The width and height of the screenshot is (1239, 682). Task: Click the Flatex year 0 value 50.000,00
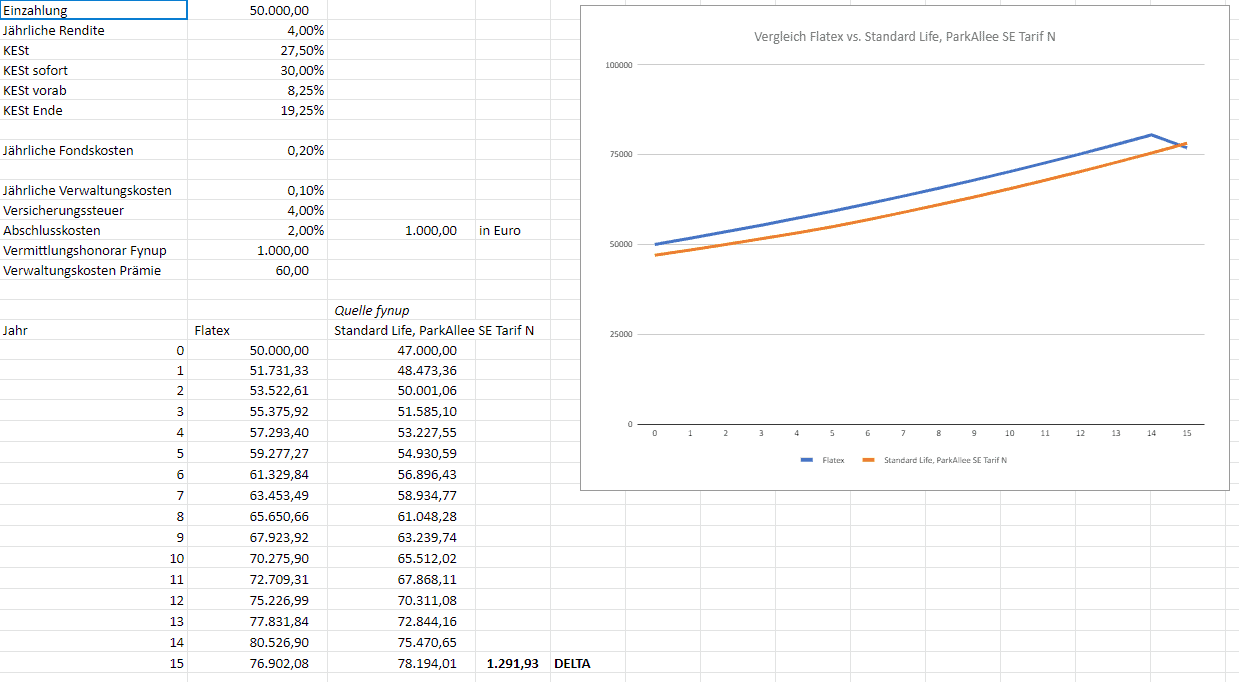pos(257,350)
